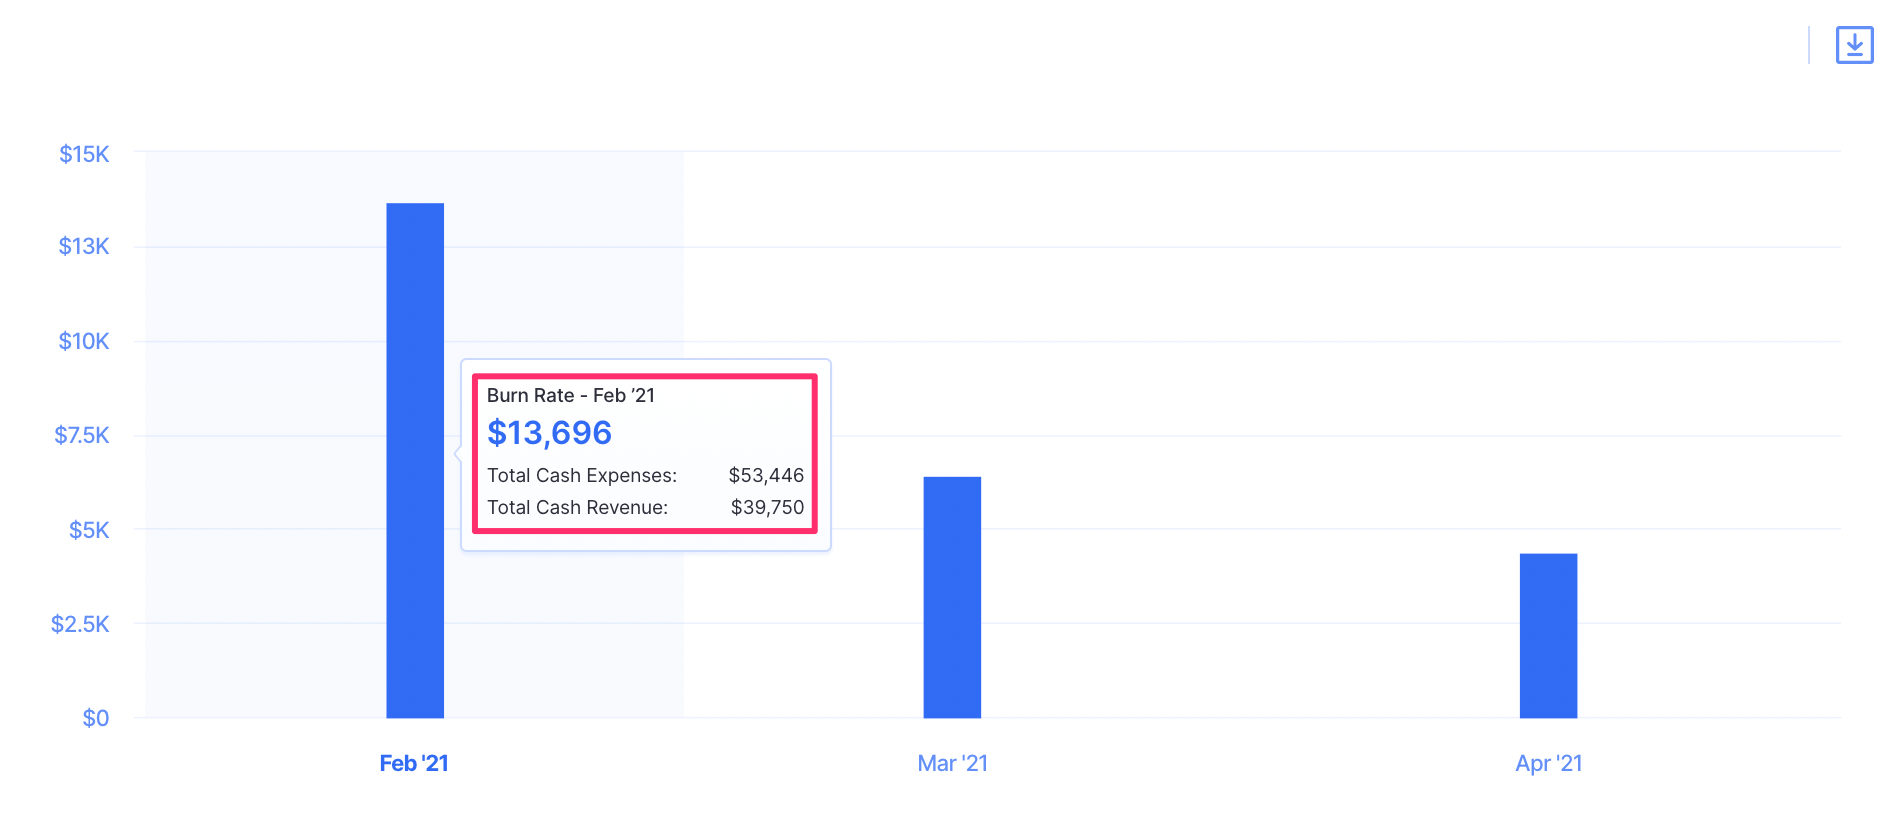This screenshot has height=838, width=1894.
Task: Click the Feb '21 burn rate bar
Action: (415, 460)
